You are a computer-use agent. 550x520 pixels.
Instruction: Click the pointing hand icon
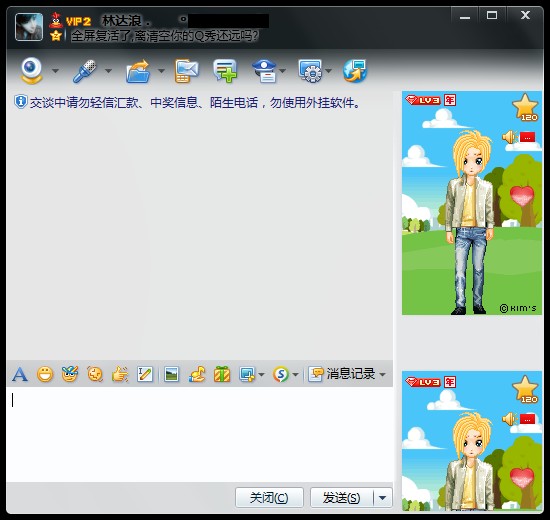click(120, 374)
